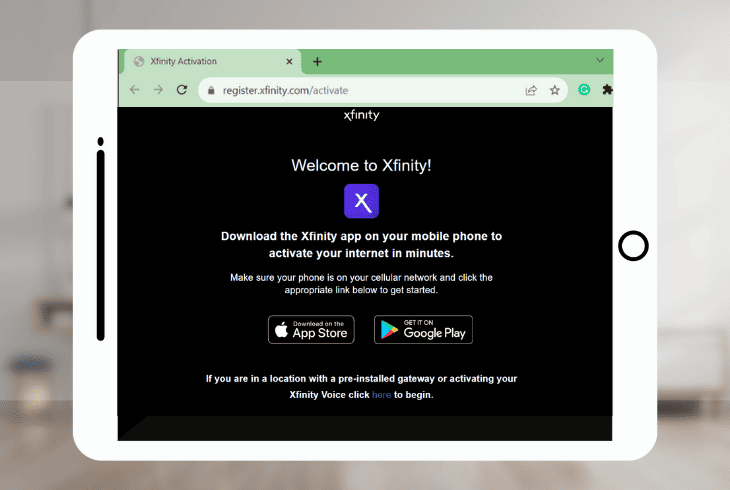The width and height of the screenshot is (730, 490).
Task: Click Download on the App Store badge
Action: pyautogui.click(x=311, y=330)
